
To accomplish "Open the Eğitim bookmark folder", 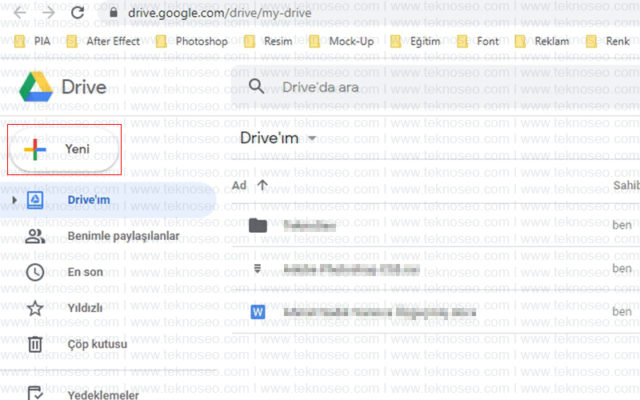I will pos(415,41).
